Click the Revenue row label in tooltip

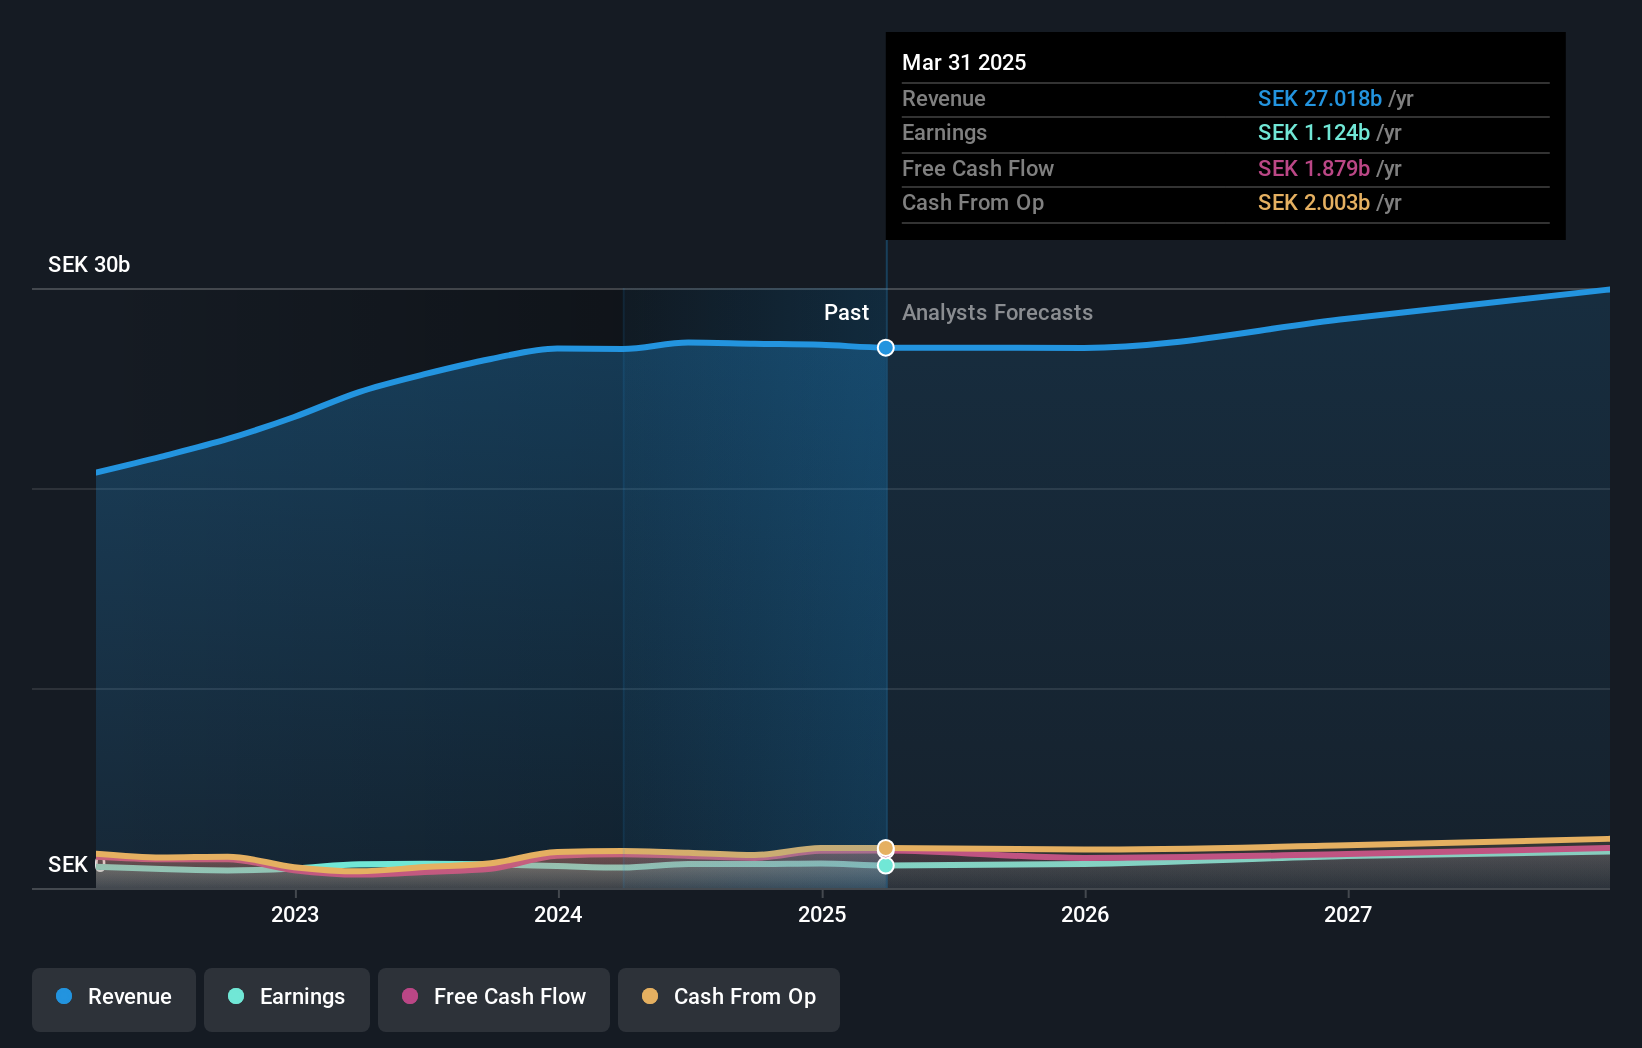tap(944, 98)
